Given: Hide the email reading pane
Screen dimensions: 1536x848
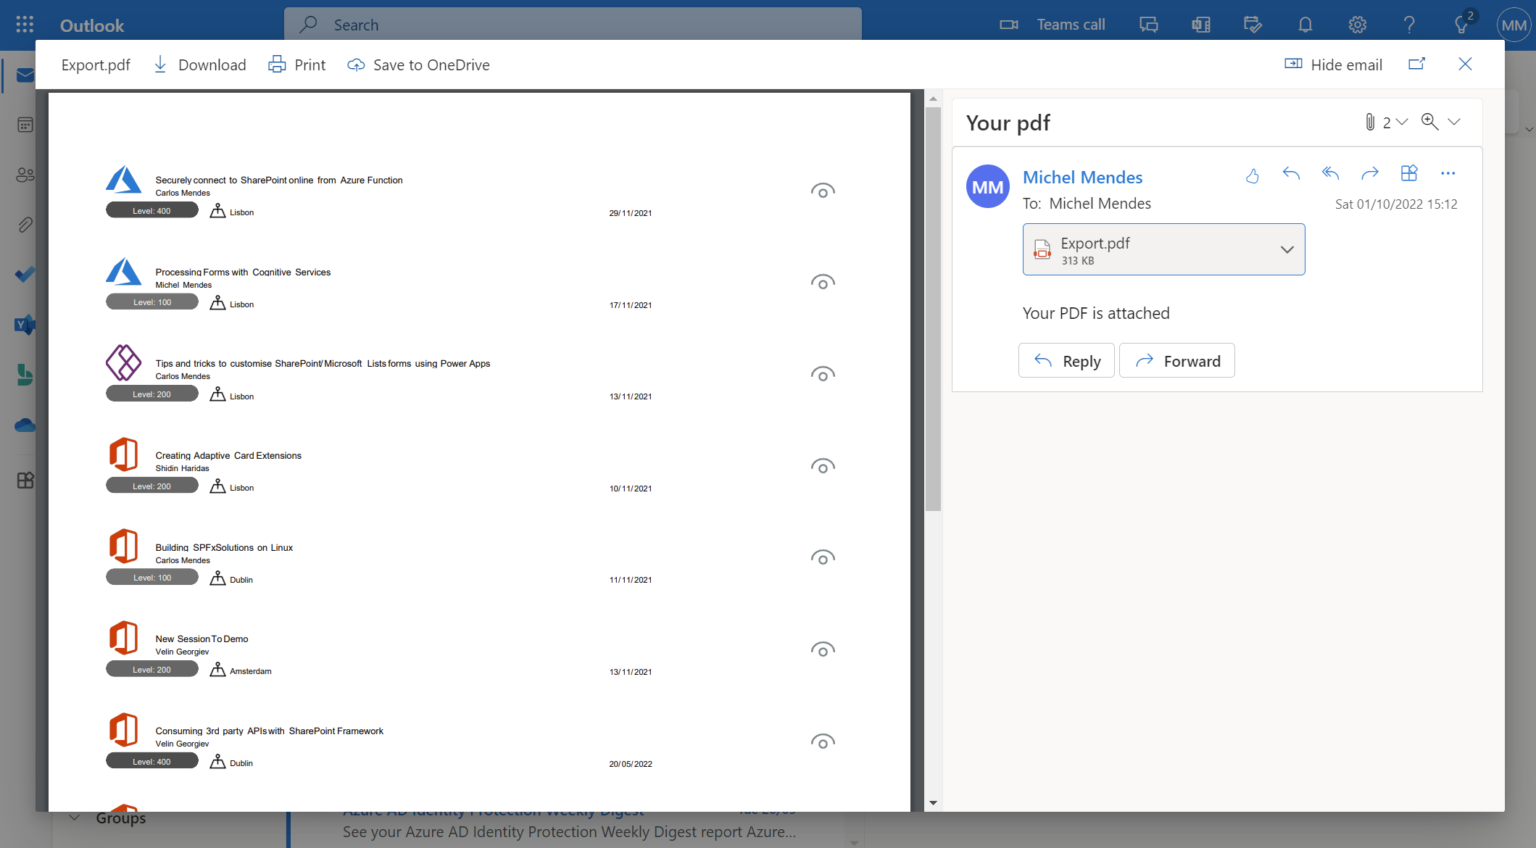Looking at the screenshot, I should click(x=1333, y=64).
